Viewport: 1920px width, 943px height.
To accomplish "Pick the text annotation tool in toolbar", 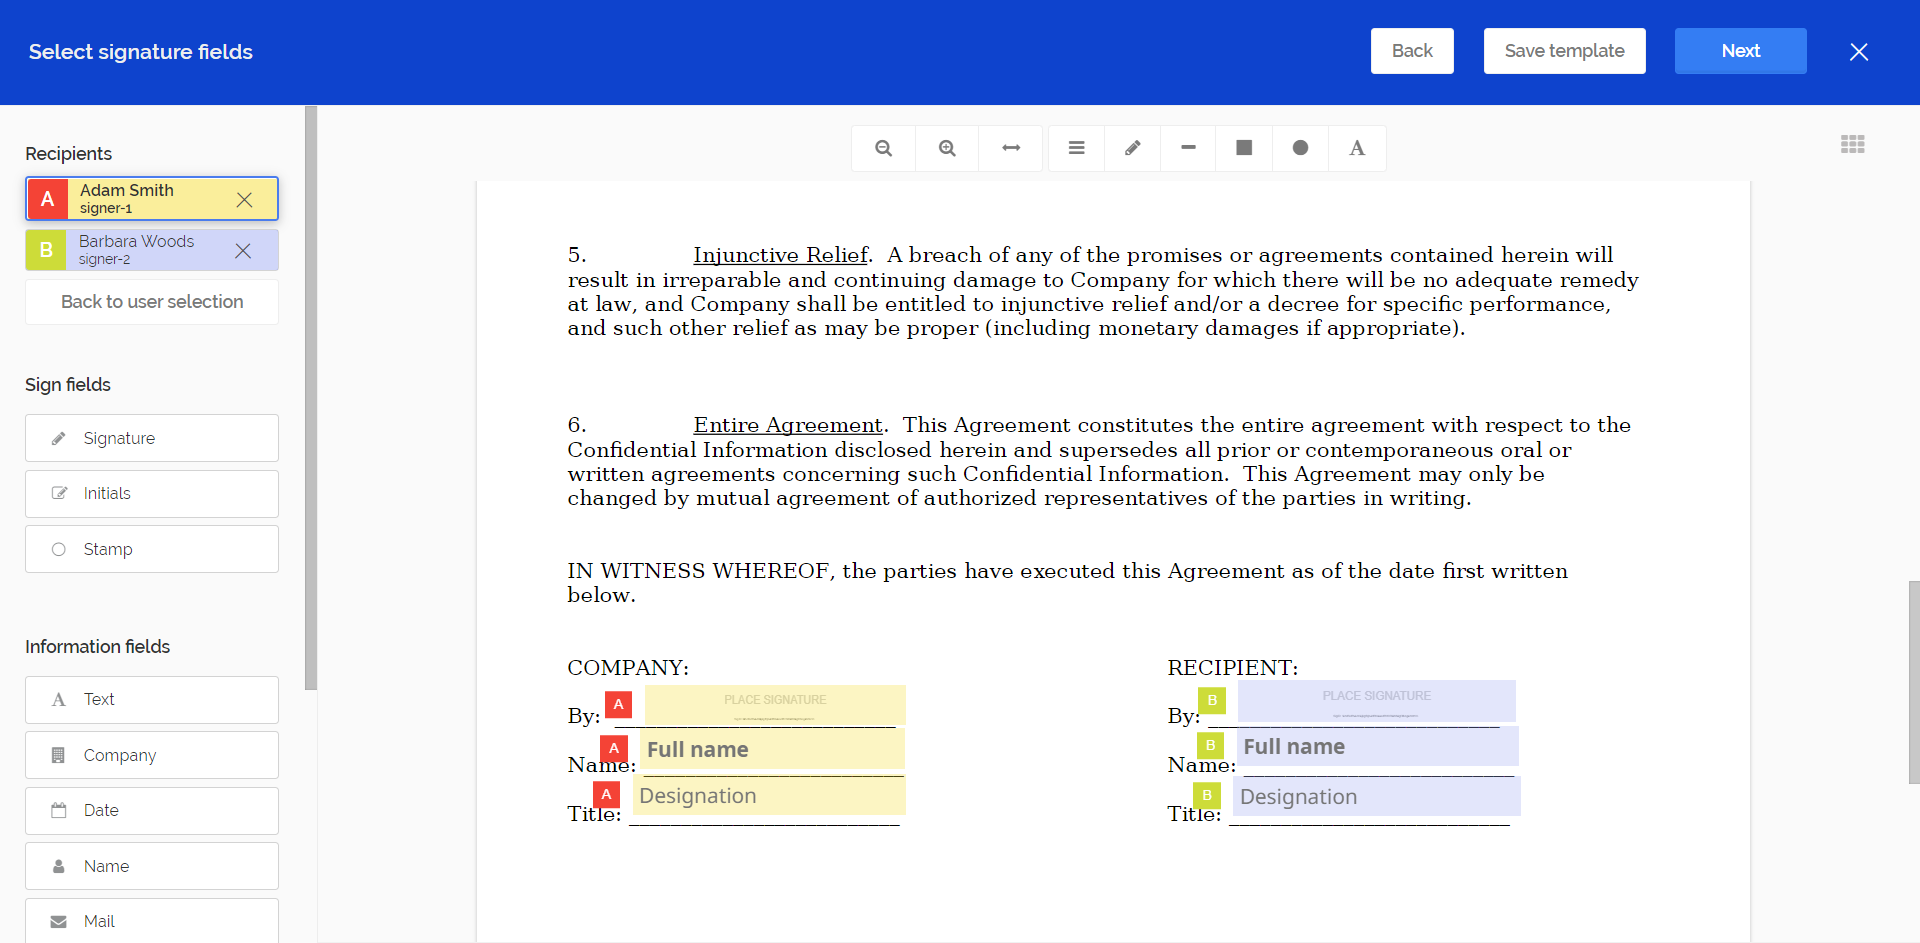I will coord(1357,148).
